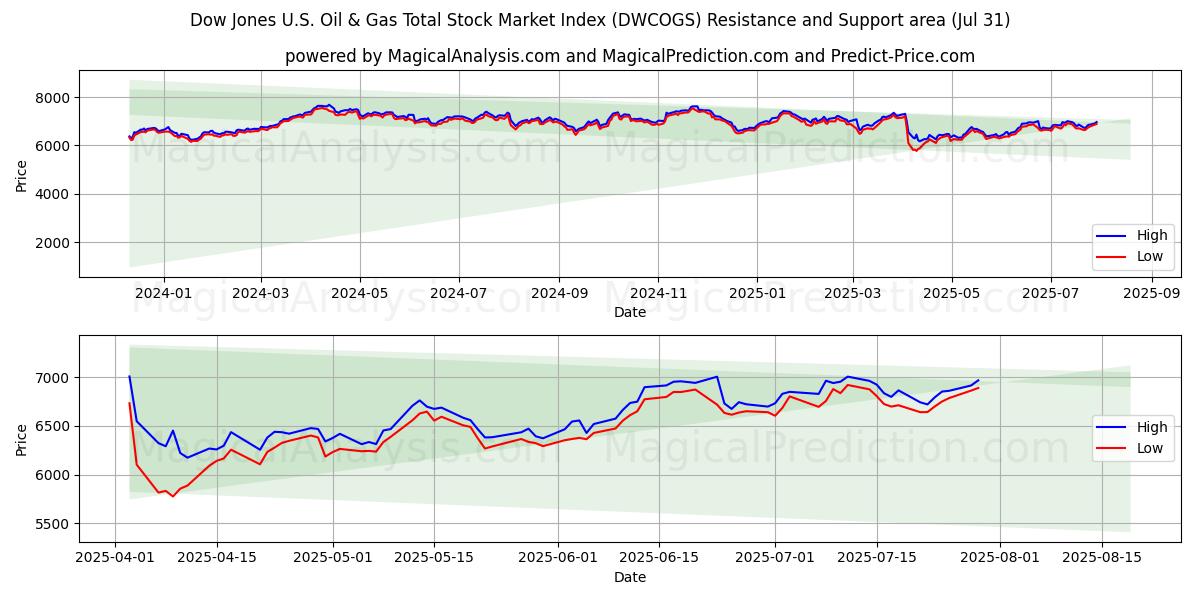Click the 2025-09 tick label

[1152, 293]
